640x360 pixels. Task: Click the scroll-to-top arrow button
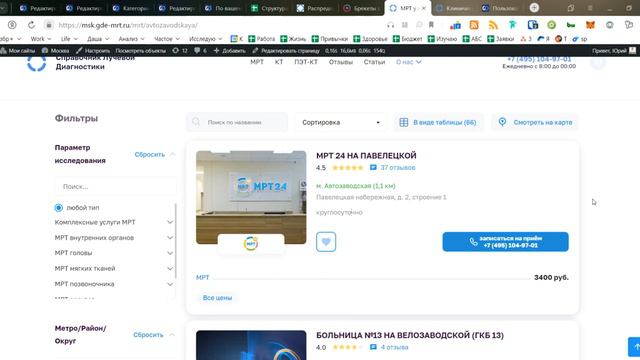tap(635, 347)
